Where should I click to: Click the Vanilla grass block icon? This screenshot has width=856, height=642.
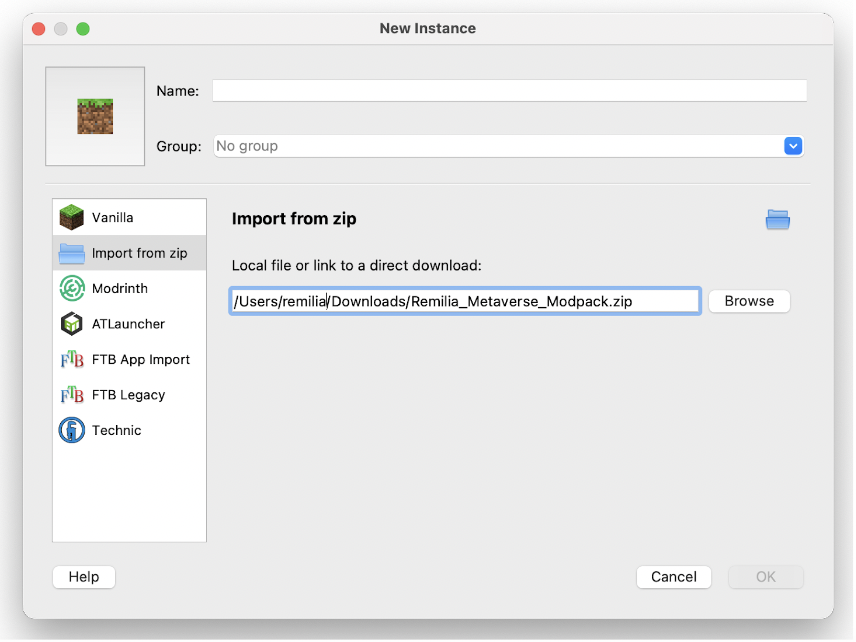72,217
